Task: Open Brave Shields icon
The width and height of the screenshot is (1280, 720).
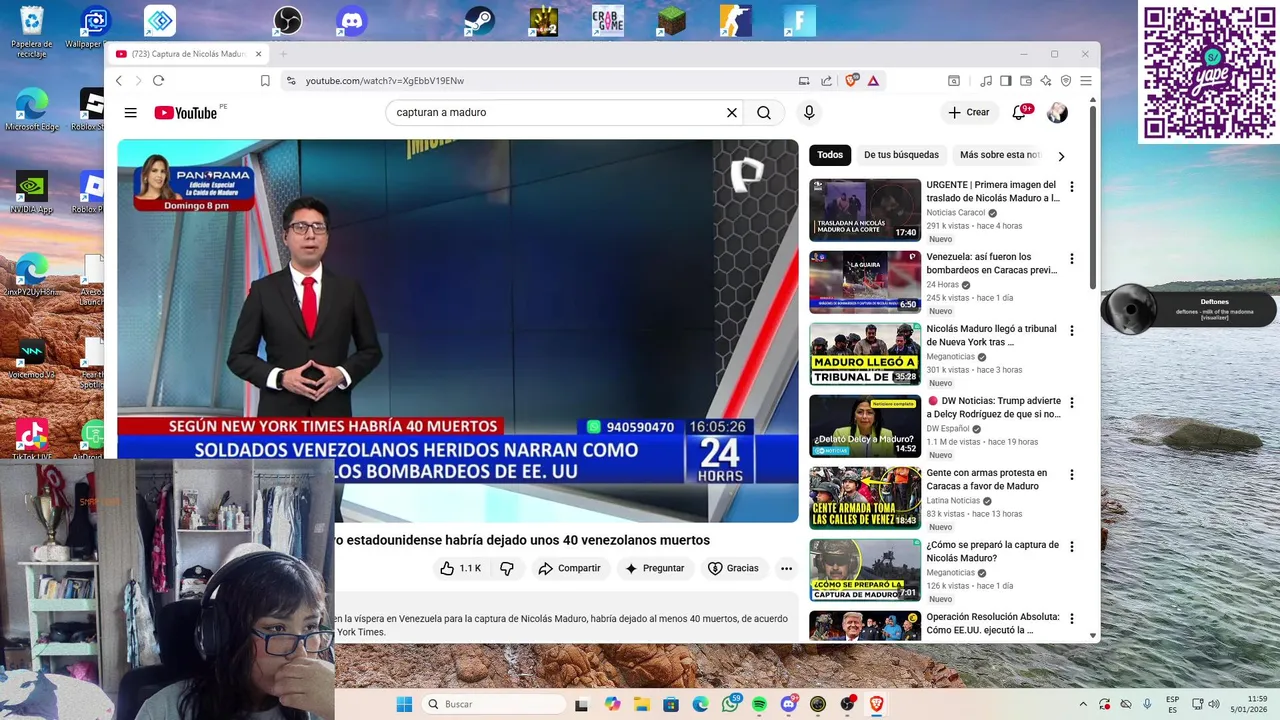Action: coord(852,81)
